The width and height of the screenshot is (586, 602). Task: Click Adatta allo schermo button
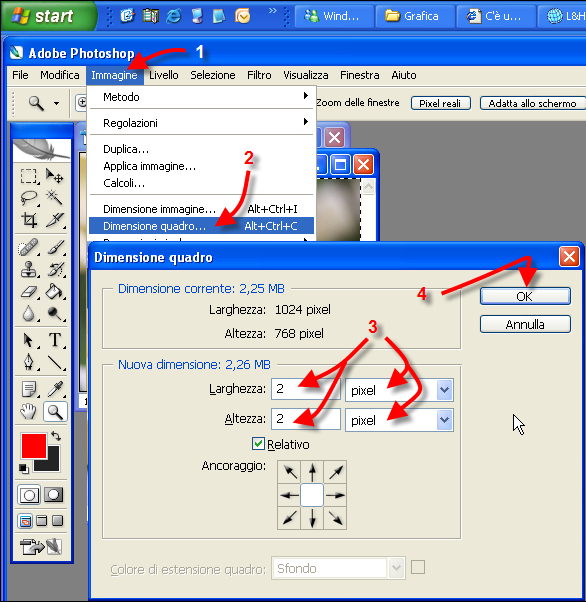coord(532,103)
